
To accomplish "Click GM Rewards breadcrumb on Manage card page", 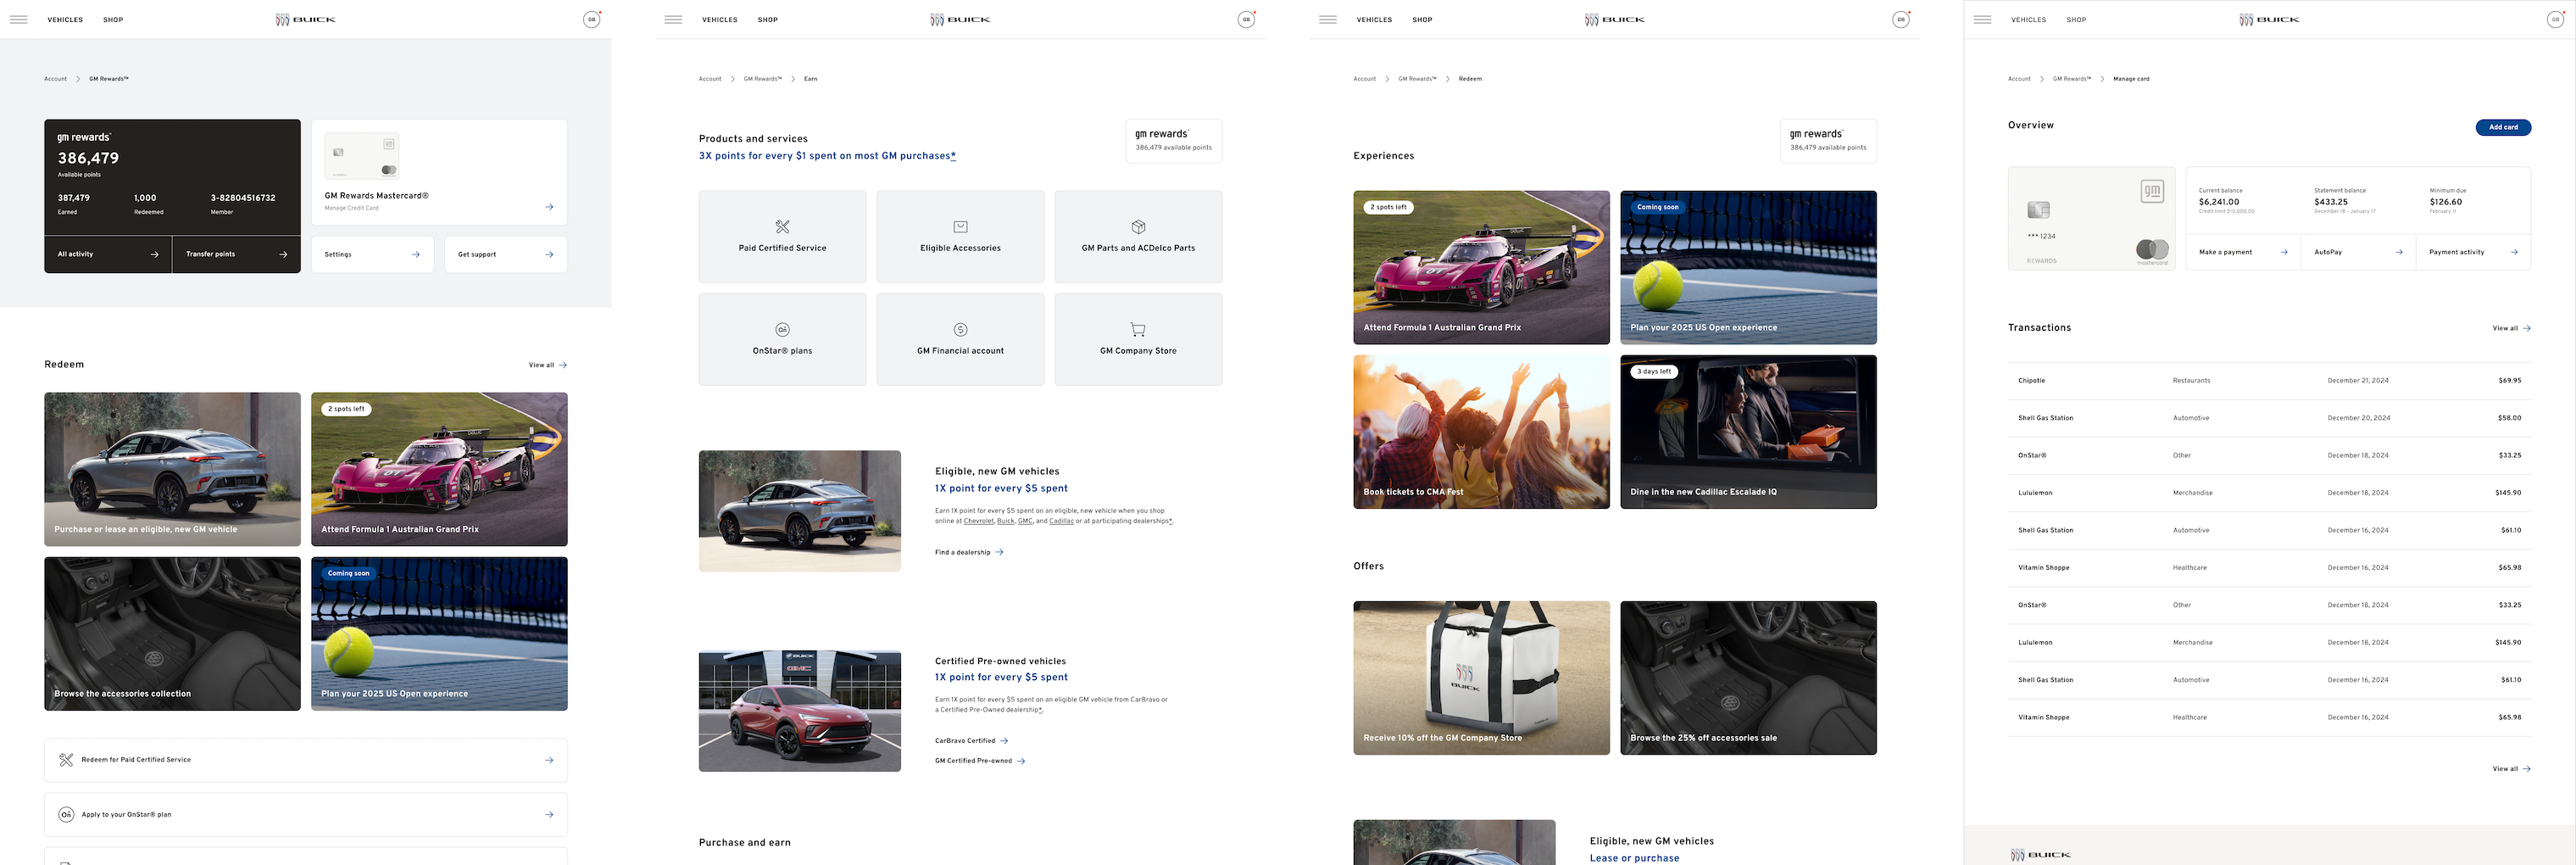I will (2072, 79).
